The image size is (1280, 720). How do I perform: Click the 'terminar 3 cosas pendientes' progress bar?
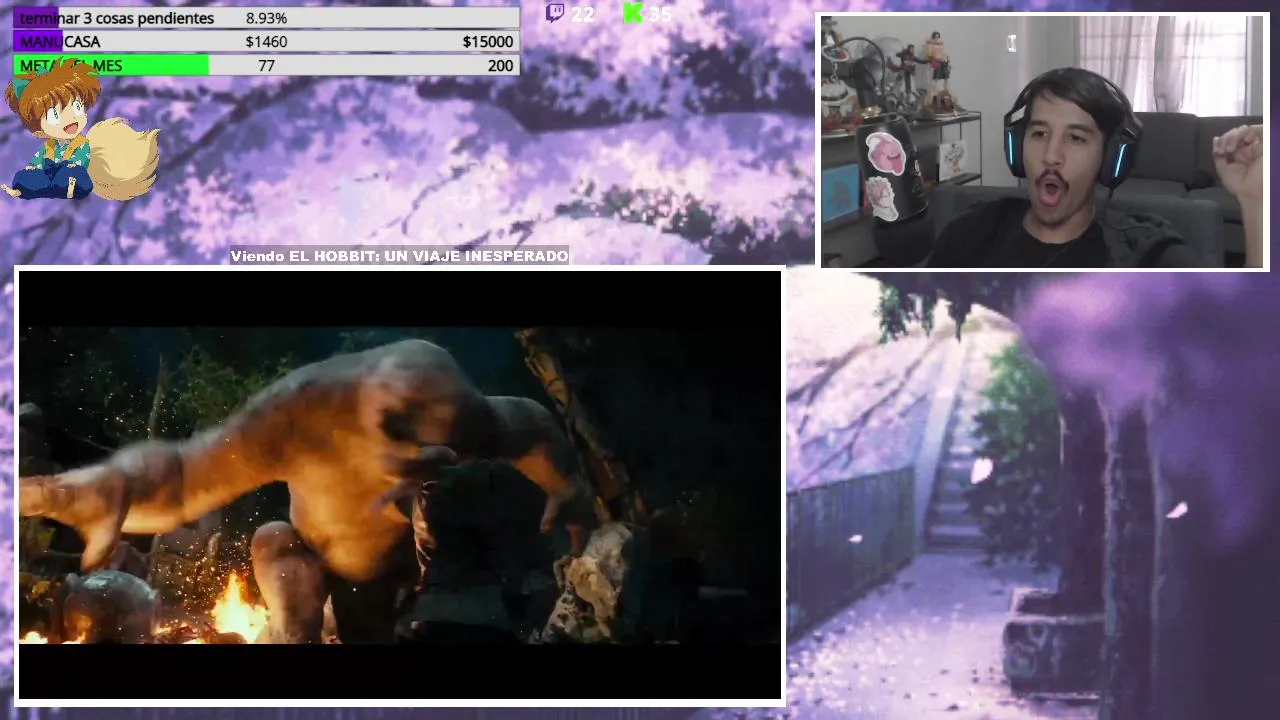tap(266, 18)
